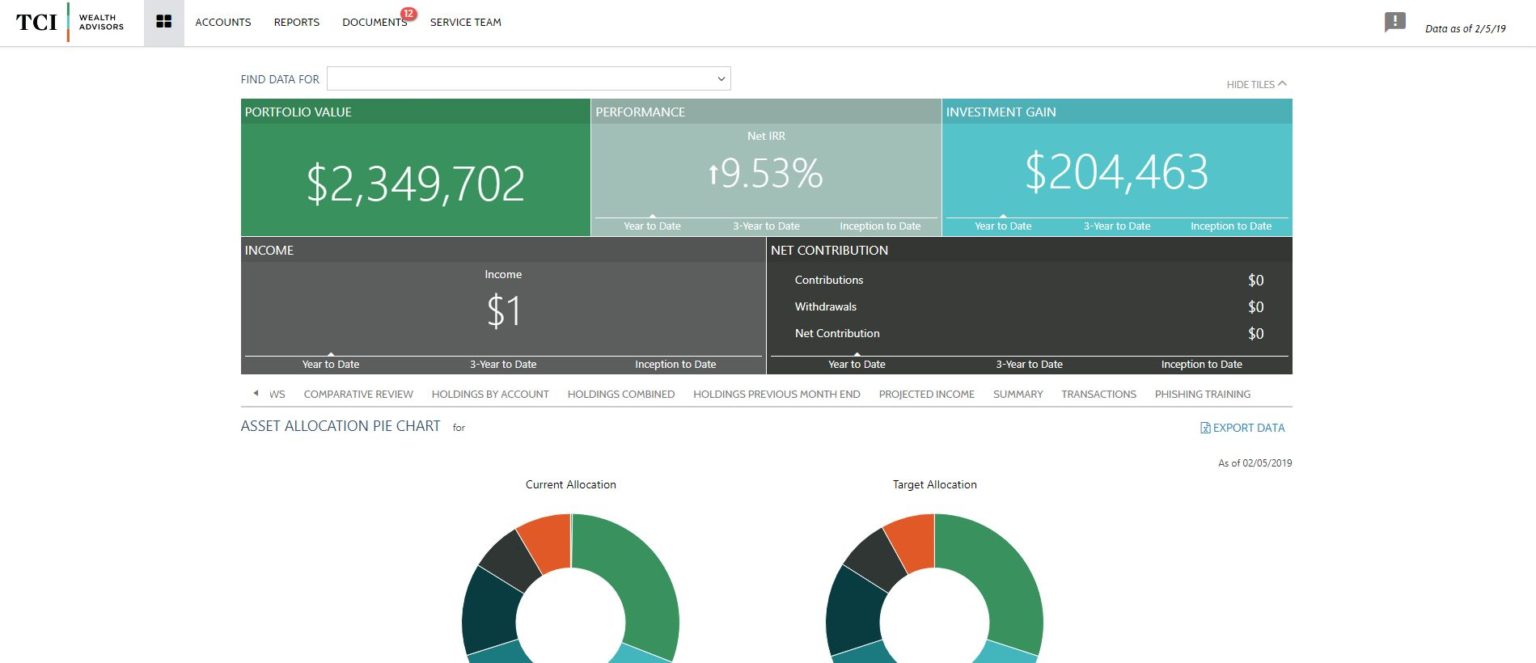Open the Accounts menu
Viewport: 1536px width, 663px height.
(222, 22)
